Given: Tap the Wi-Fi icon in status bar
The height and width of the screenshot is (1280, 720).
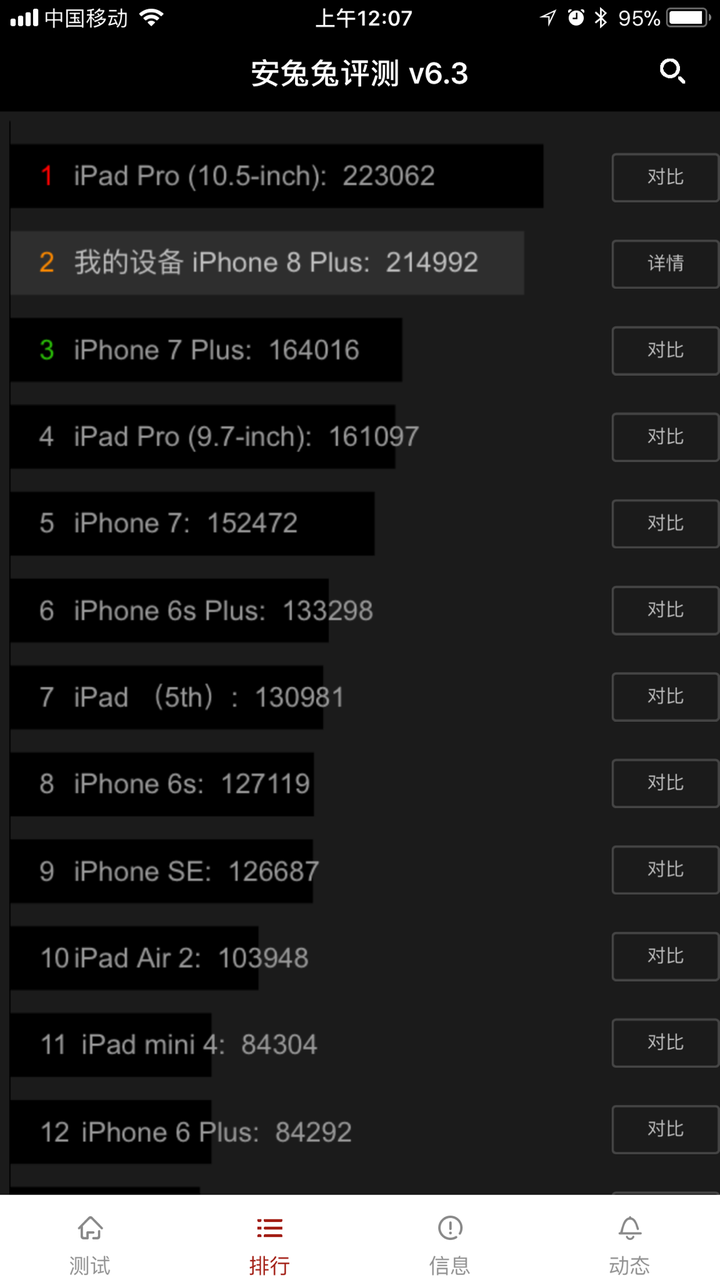Looking at the screenshot, I should click(151, 18).
